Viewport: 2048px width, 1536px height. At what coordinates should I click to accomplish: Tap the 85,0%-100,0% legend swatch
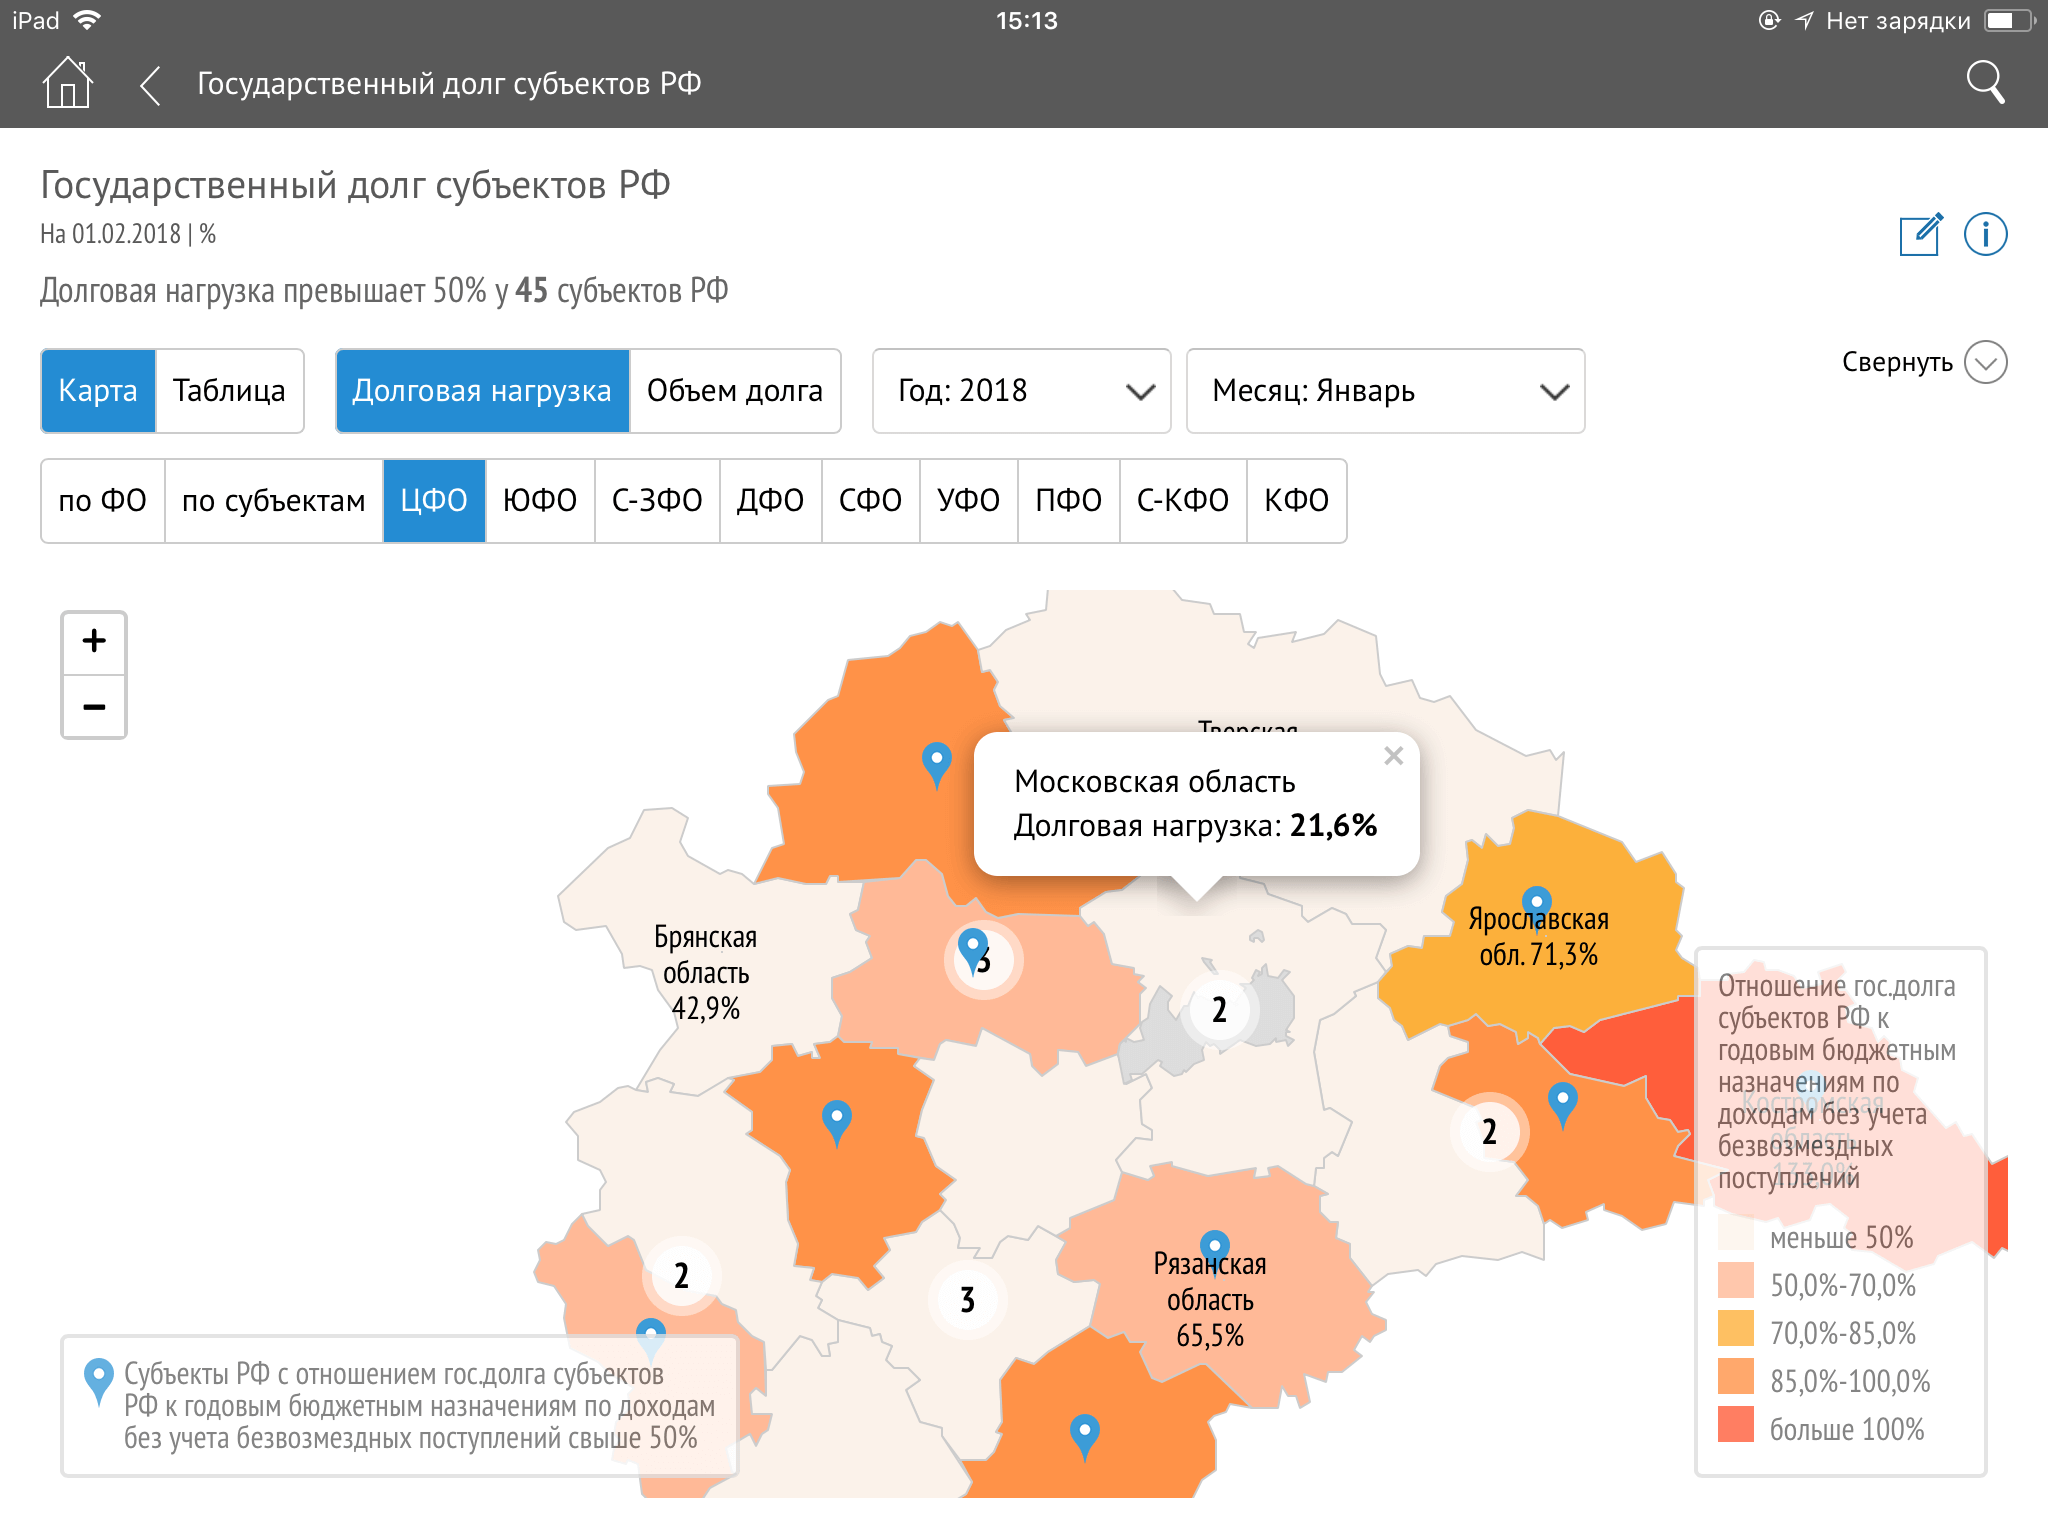pos(1736,1376)
